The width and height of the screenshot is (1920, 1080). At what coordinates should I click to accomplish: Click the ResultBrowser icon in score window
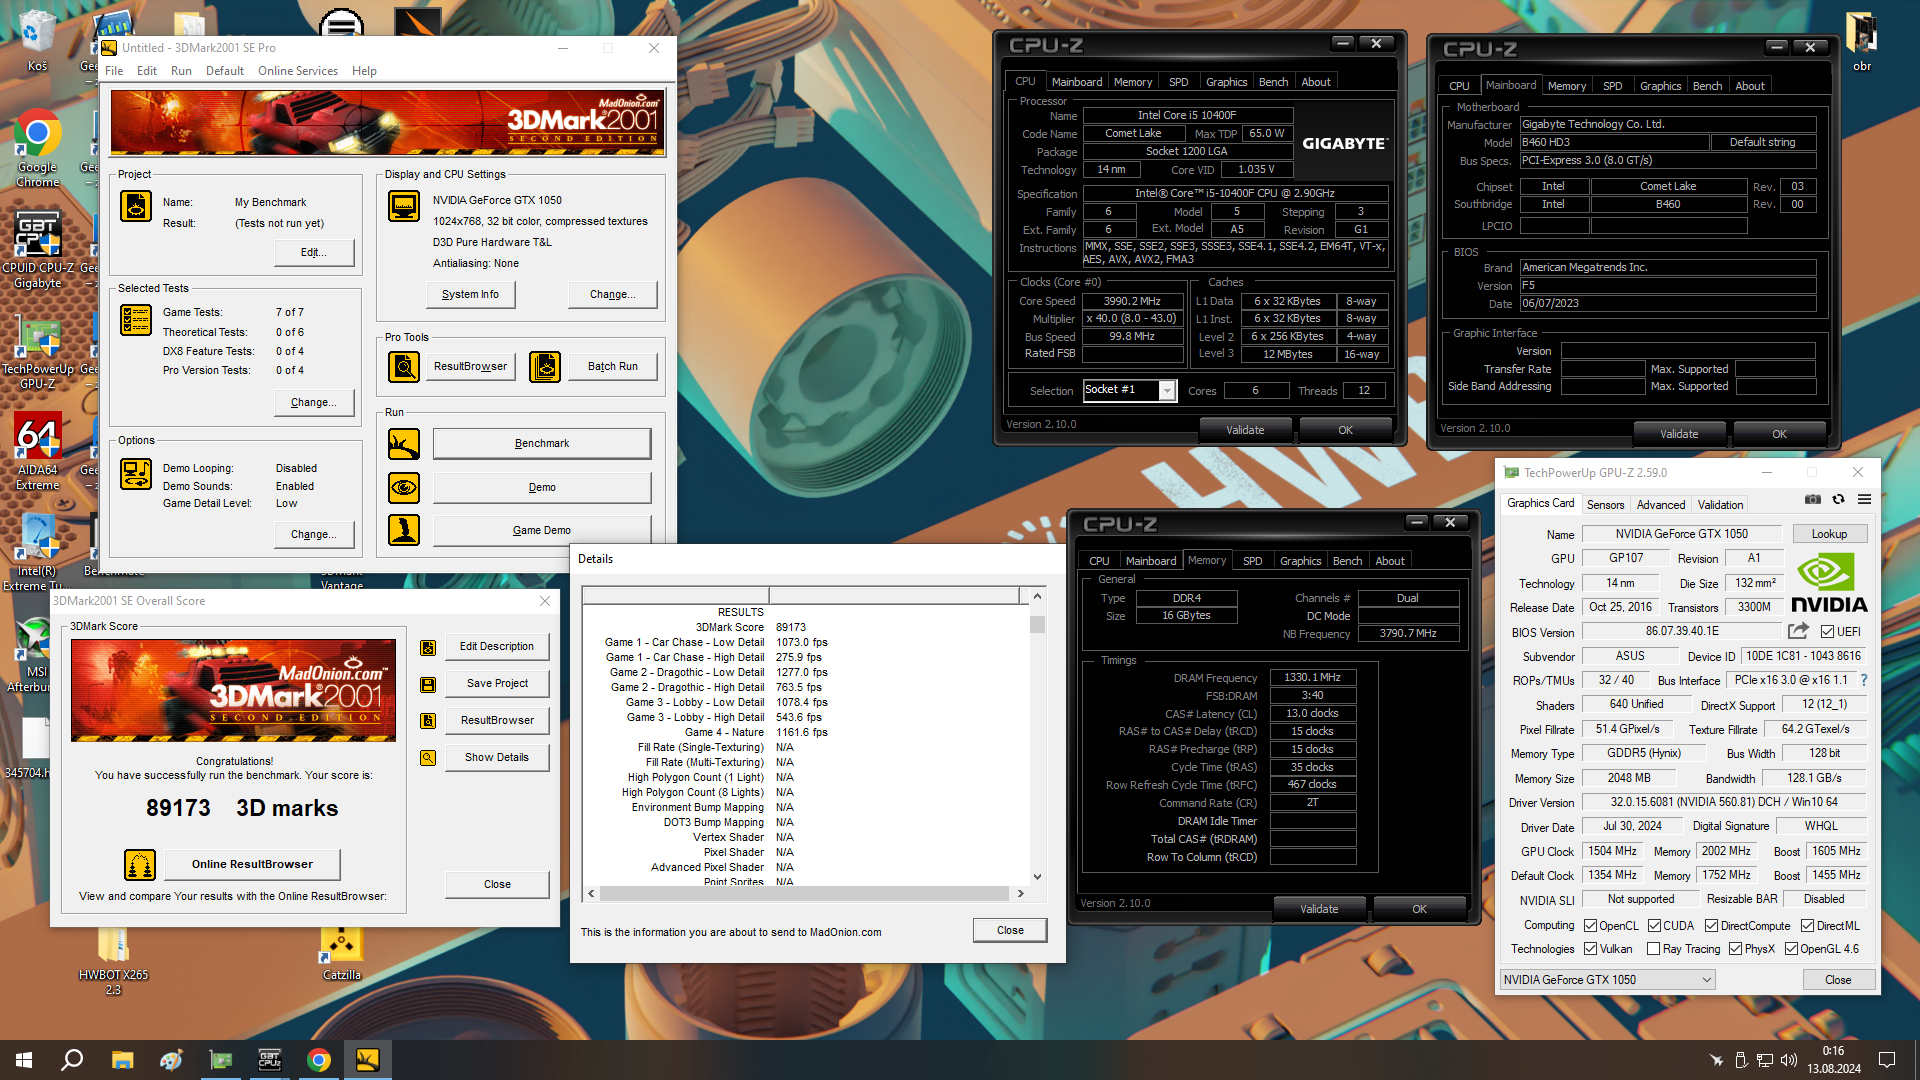tap(428, 721)
